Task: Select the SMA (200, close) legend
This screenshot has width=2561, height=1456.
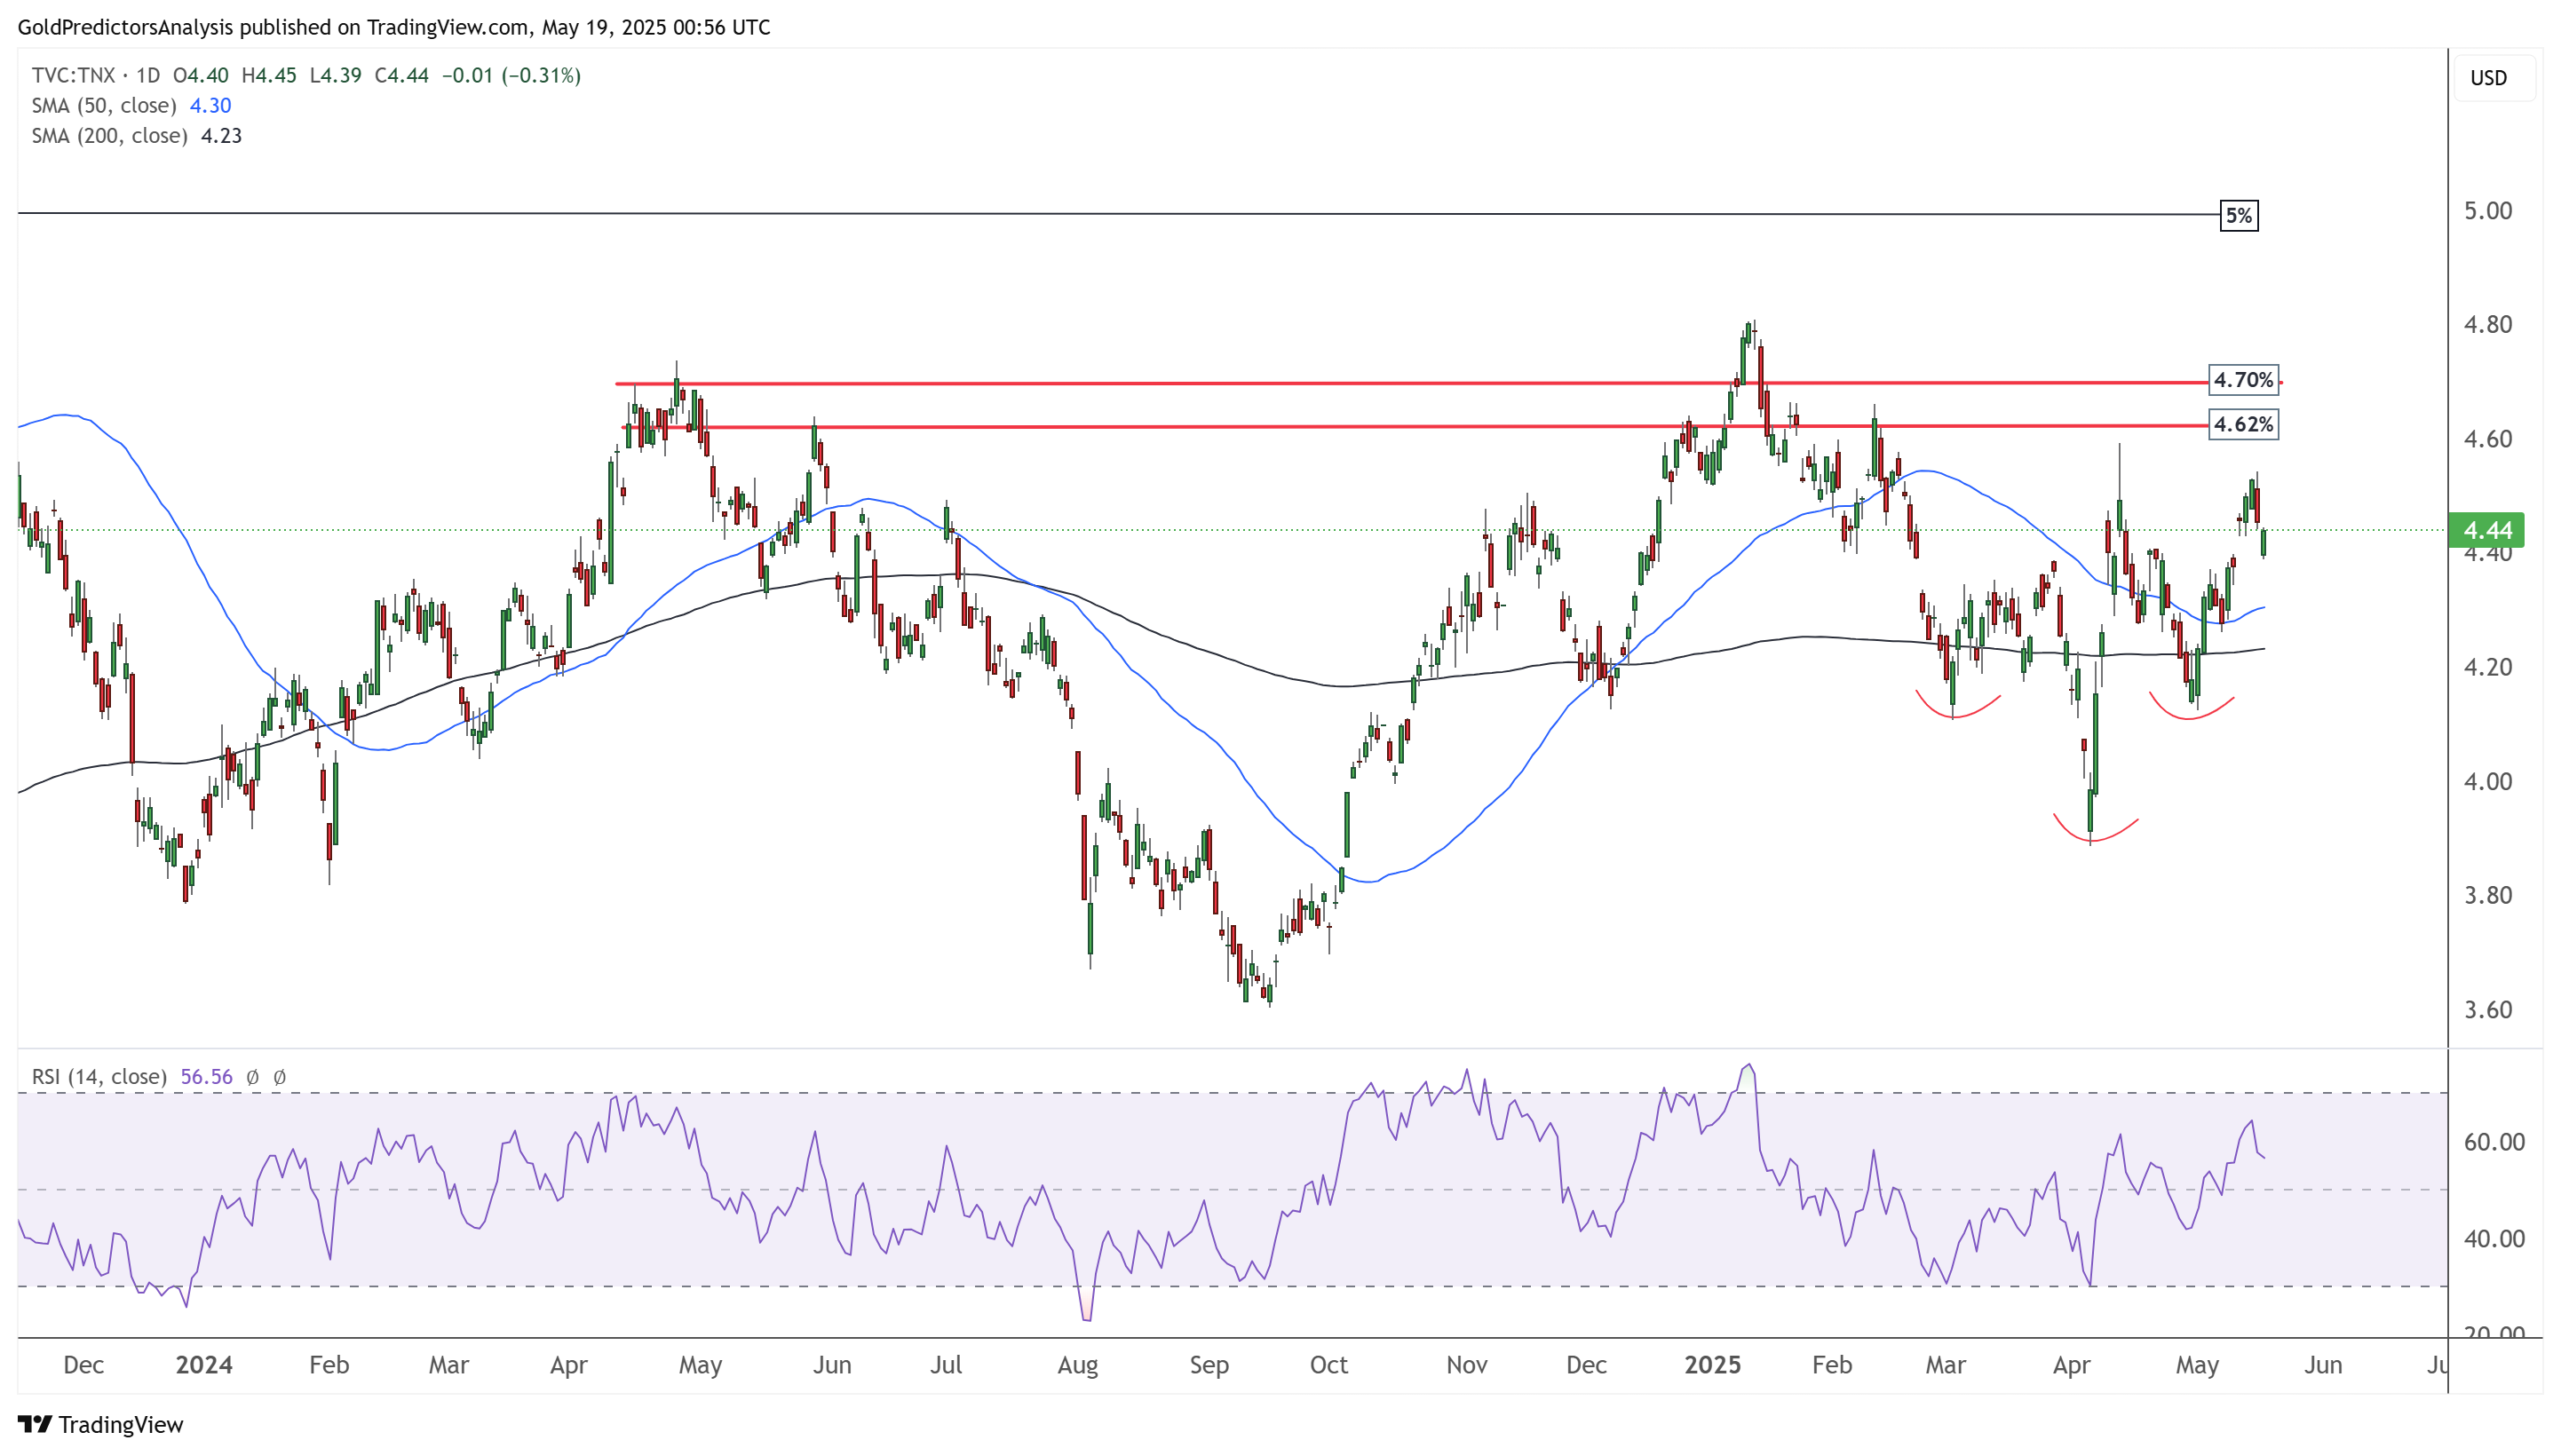Action: (x=109, y=135)
